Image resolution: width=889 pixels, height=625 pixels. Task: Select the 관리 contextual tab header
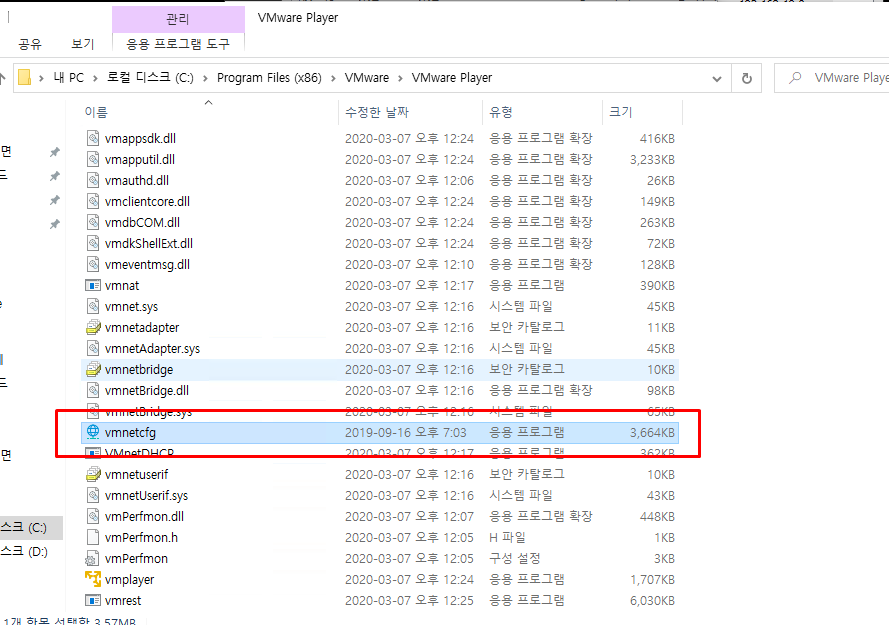click(178, 19)
